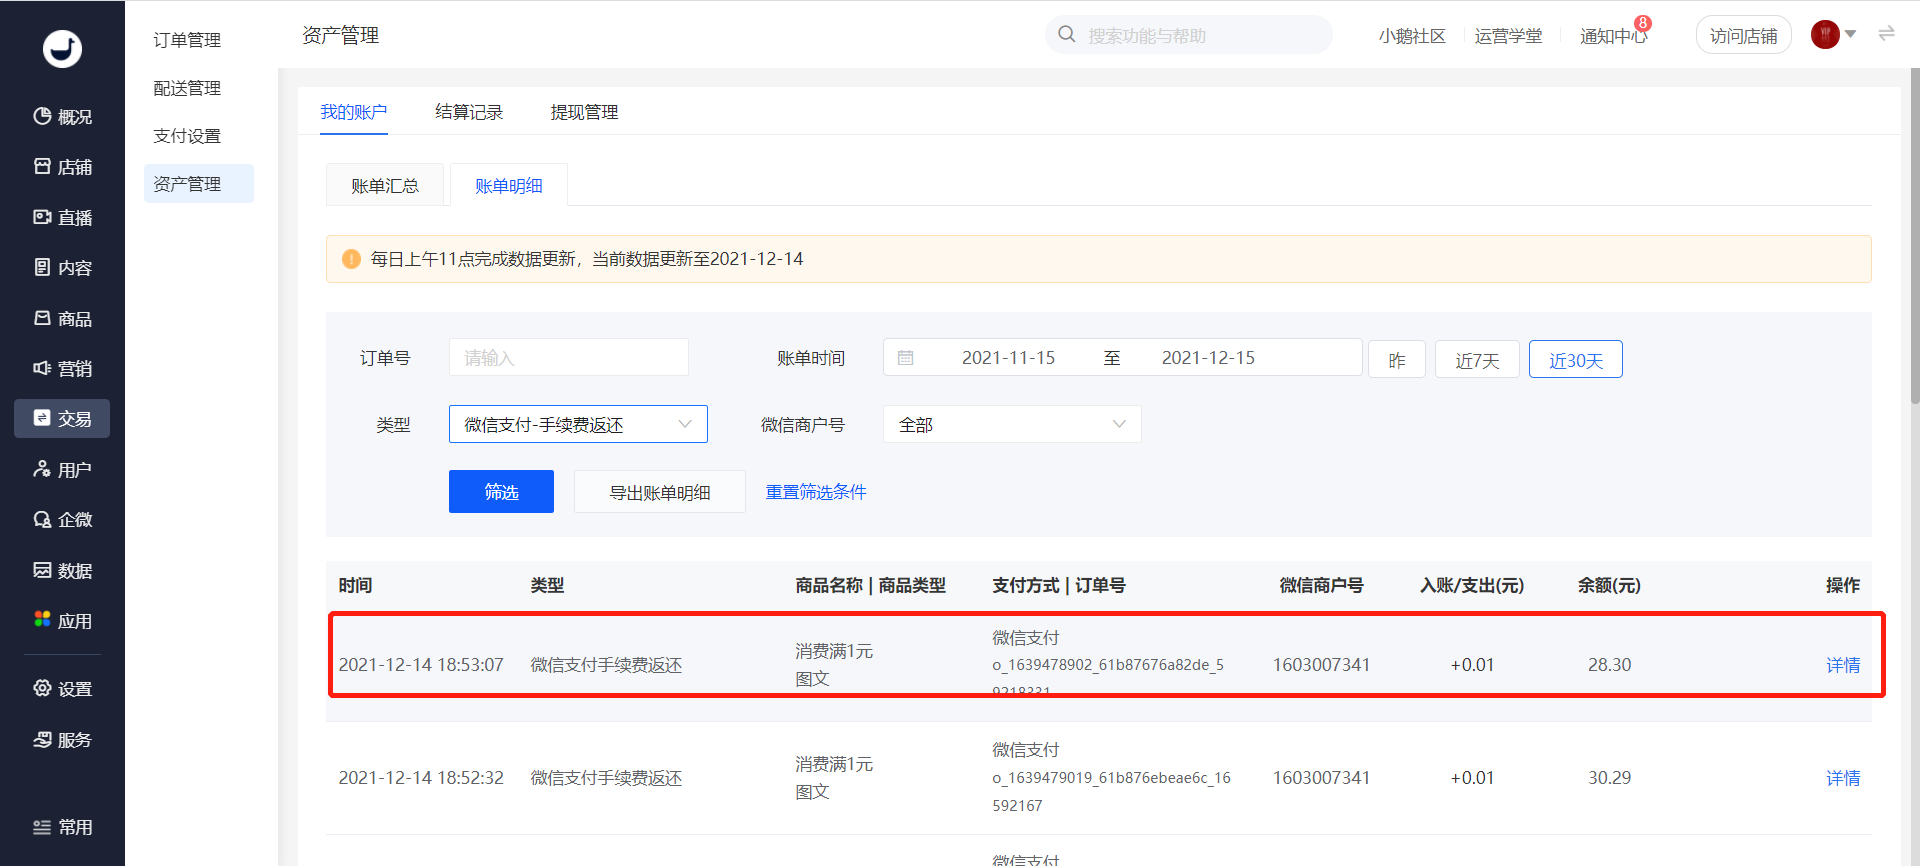
Task: Select the 交易 trade section
Action: 62,419
